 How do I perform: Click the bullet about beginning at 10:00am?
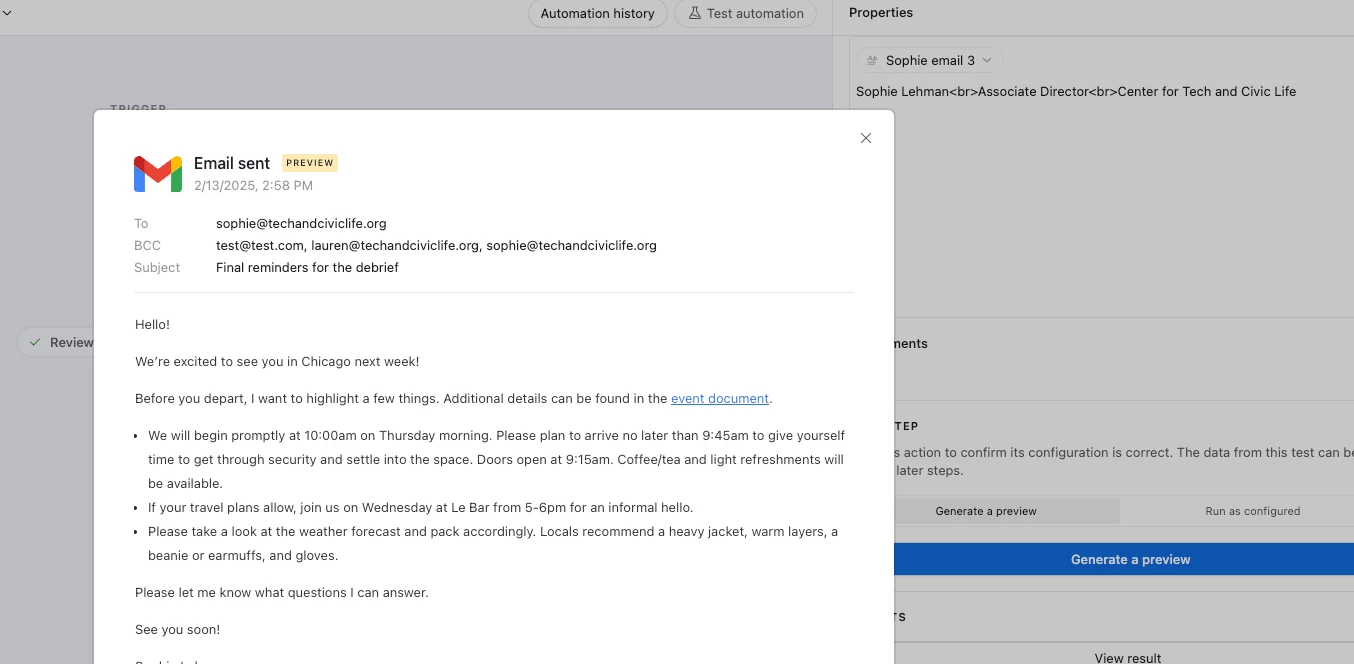point(496,459)
